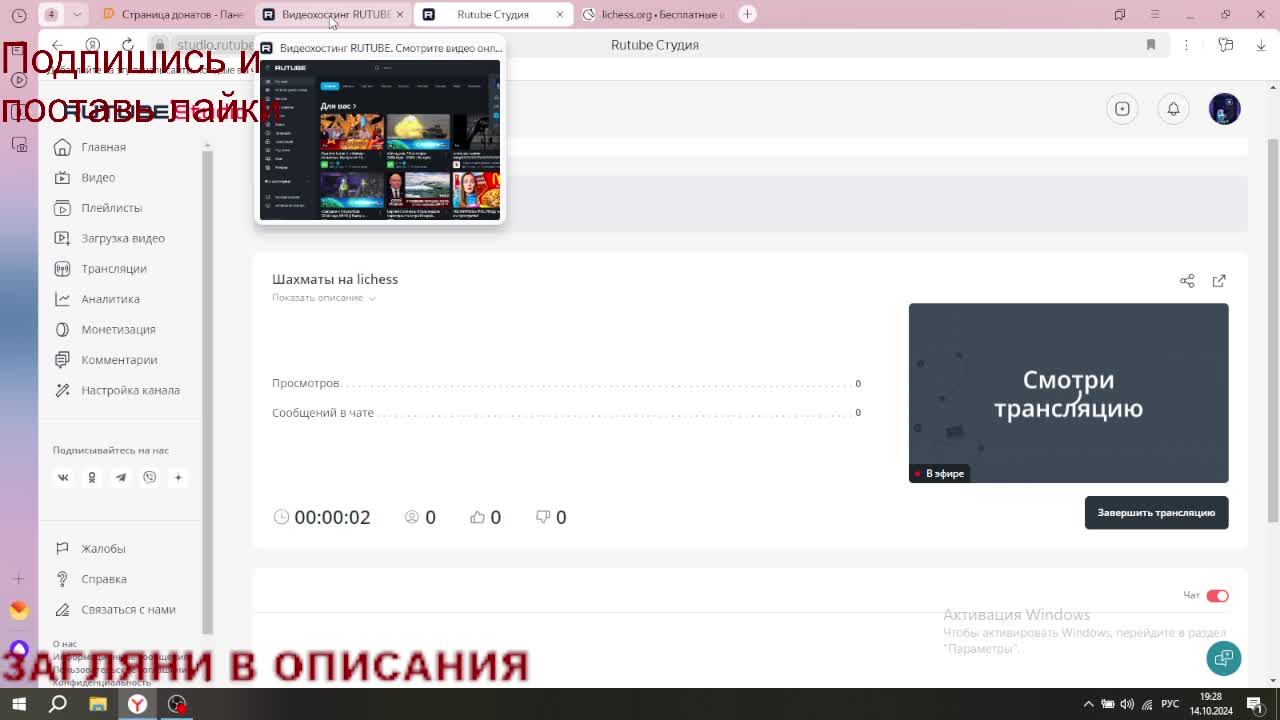Open the browser extensions icon

pos(1226,45)
